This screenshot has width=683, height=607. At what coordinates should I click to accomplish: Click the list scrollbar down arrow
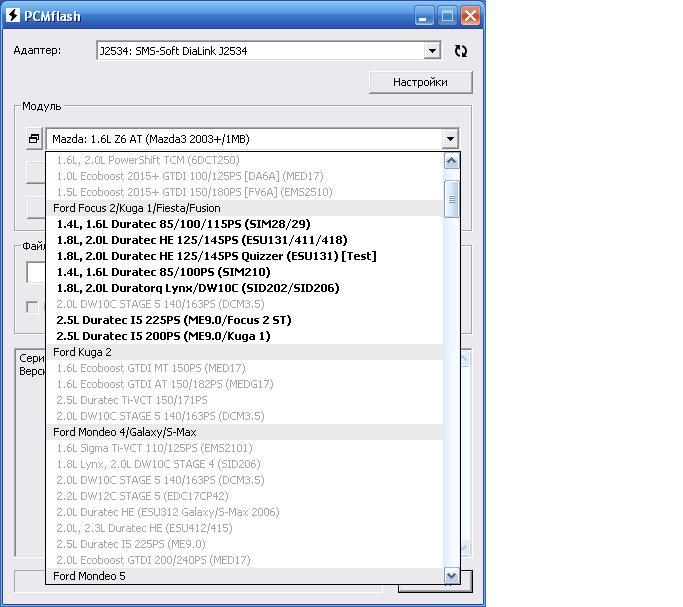(451, 576)
